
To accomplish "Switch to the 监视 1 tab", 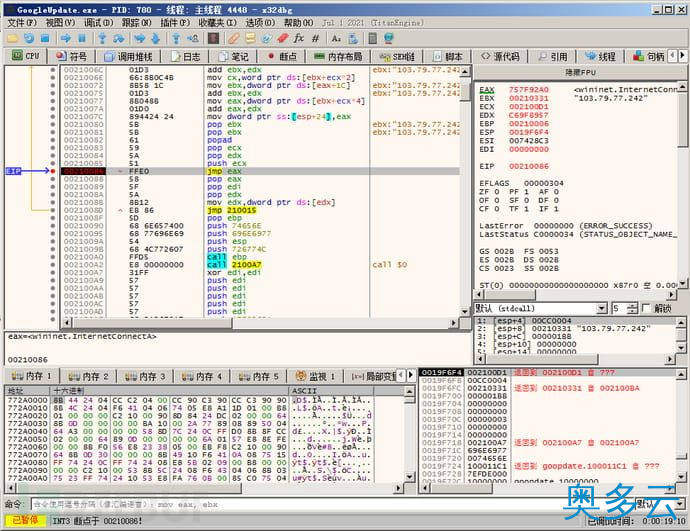I will pyautogui.click(x=315, y=376).
